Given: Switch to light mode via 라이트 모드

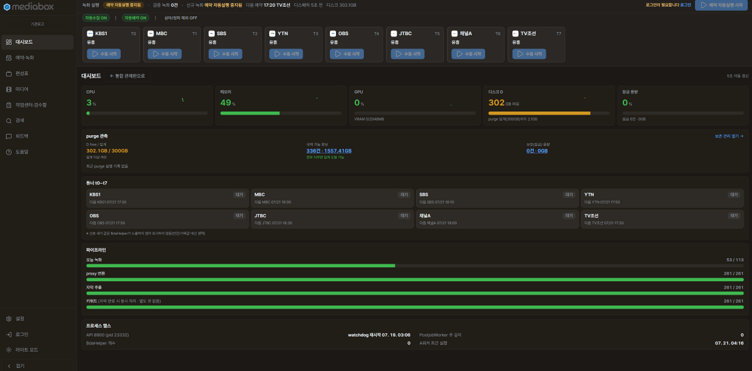Looking at the screenshot, I should click(x=37, y=350).
